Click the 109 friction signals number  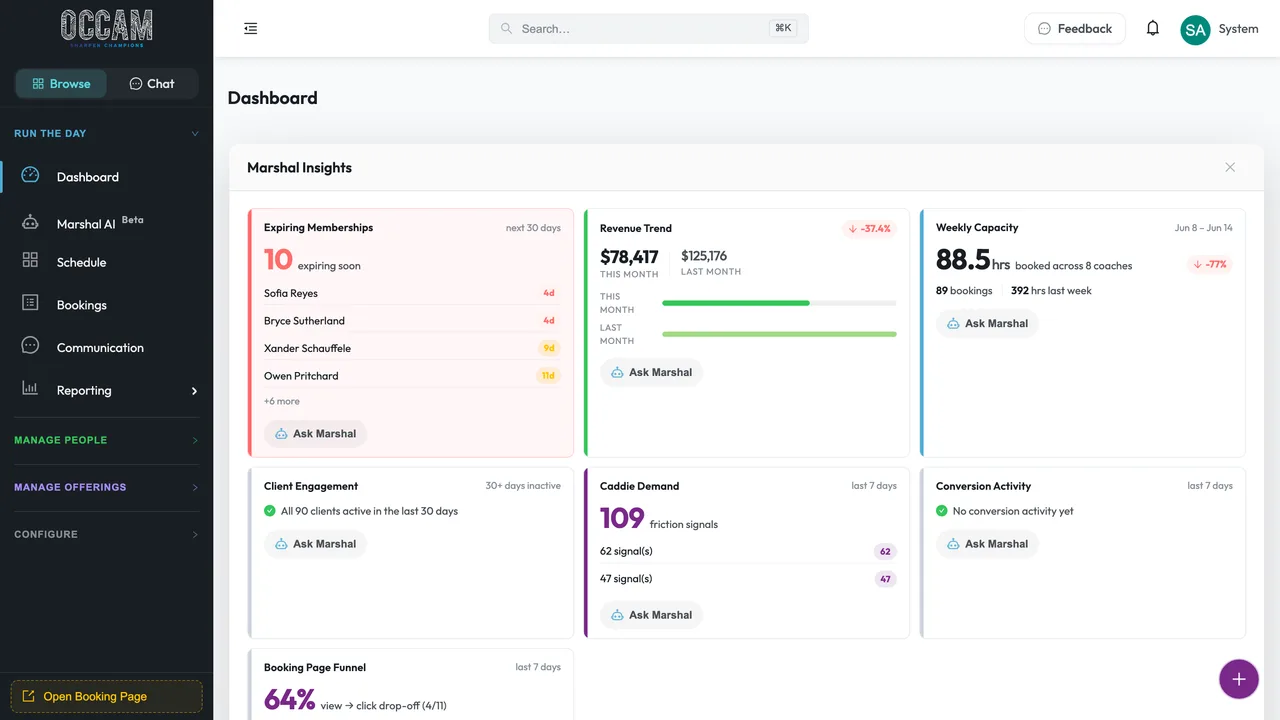(x=622, y=518)
